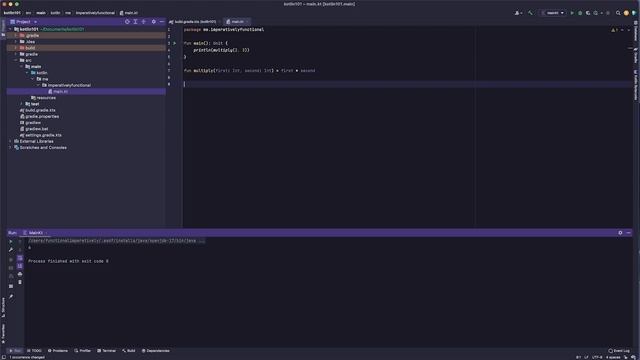Click Collapse All in Project panel header
The width and height of the screenshot is (640, 360).
[144, 22]
